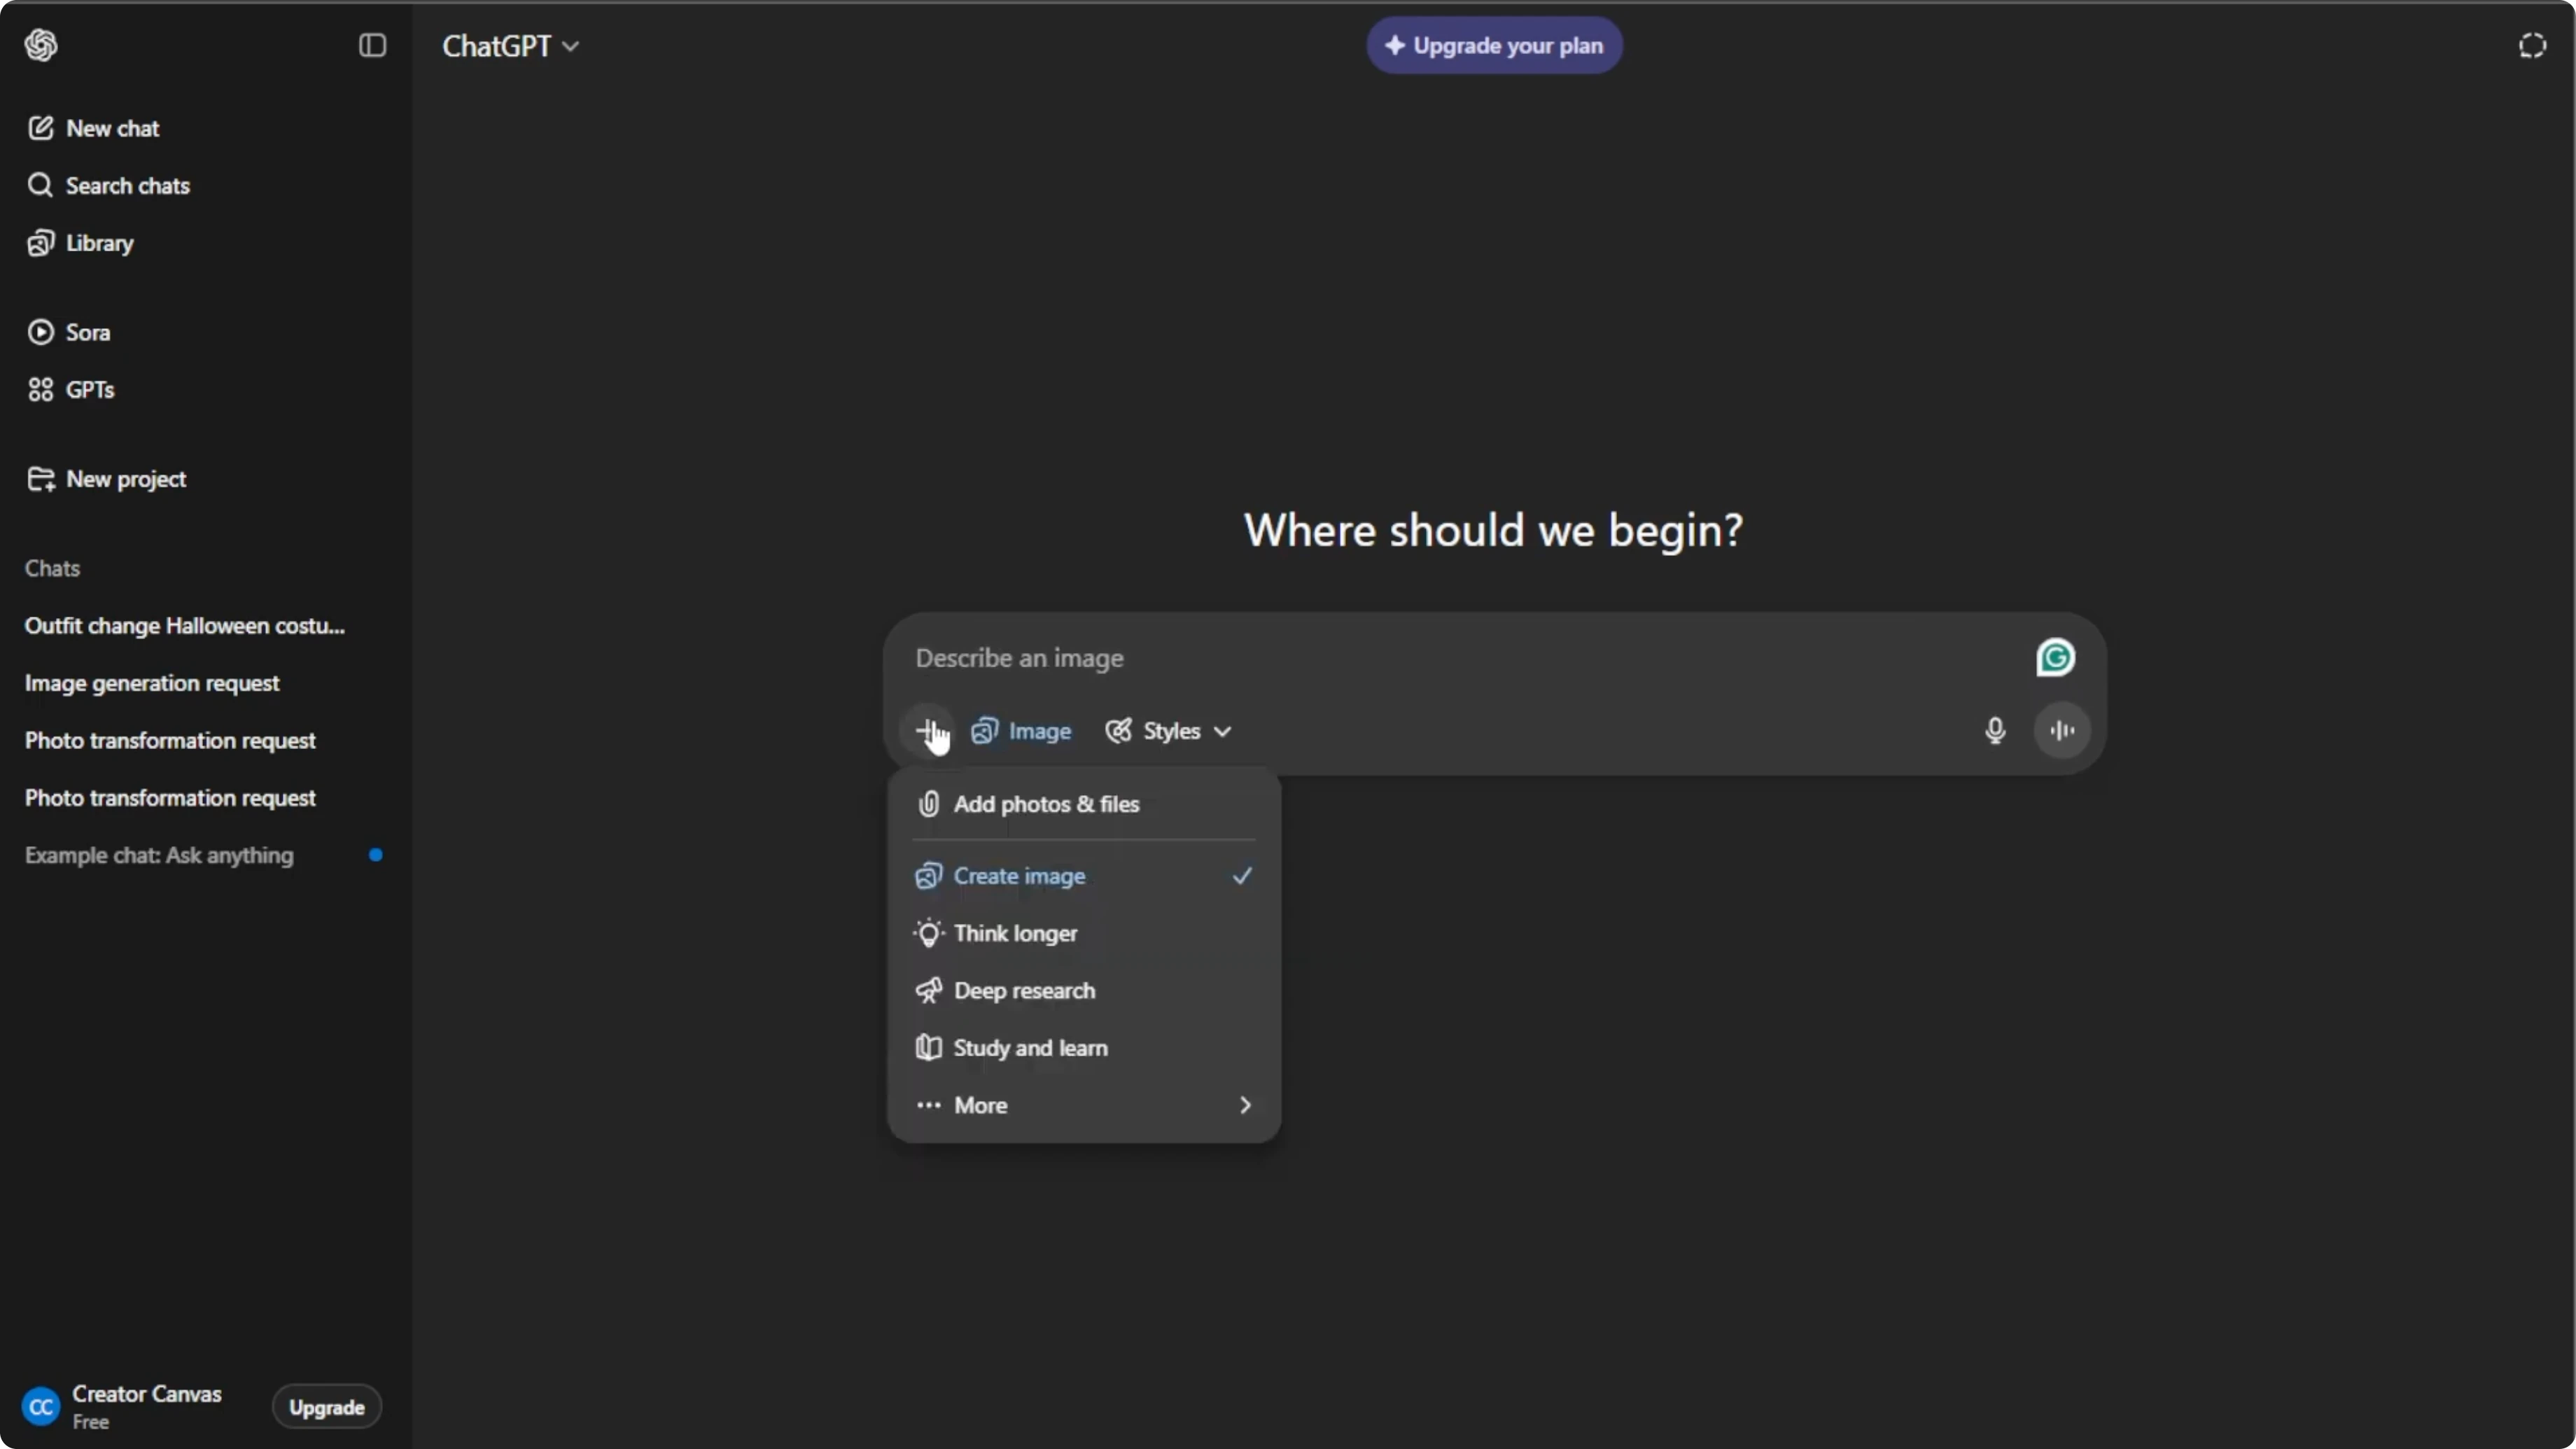The height and width of the screenshot is (1449, 2576).
Task: Click the Creator Canvas CC avatar
Action: [x=41, y=1407]
